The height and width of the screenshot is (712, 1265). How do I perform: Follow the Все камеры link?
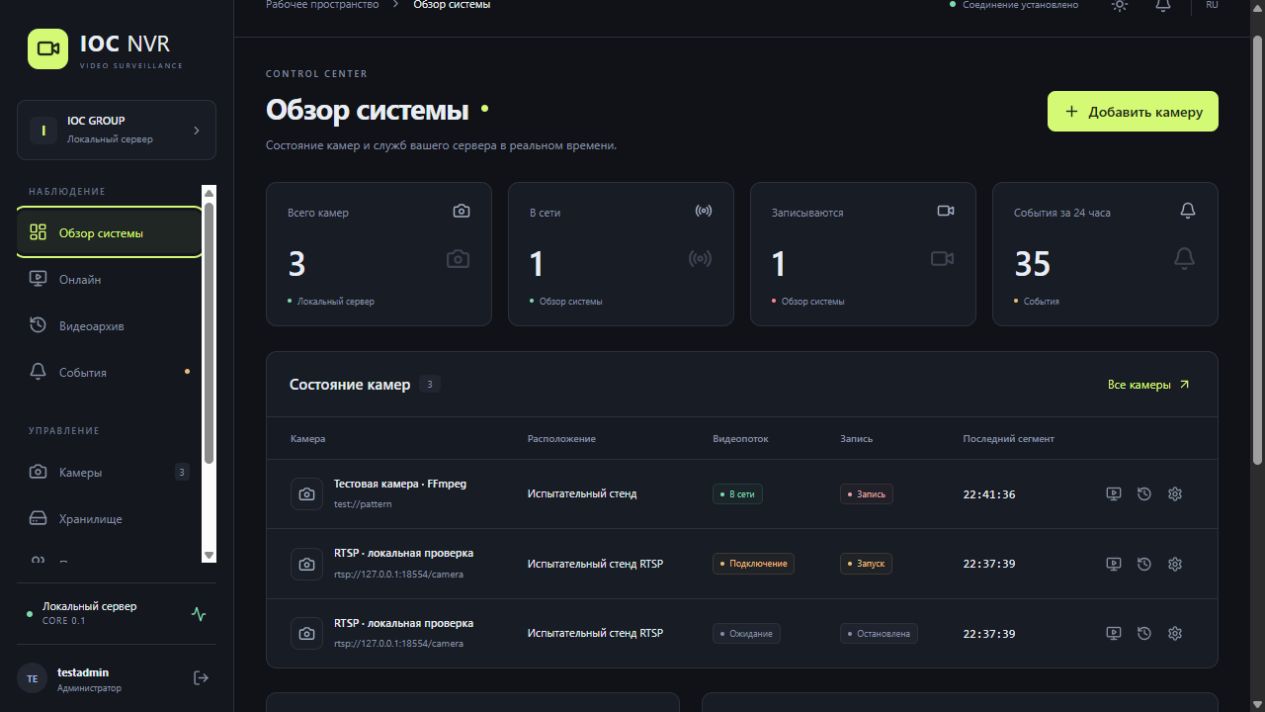(x=1148, y=384)
